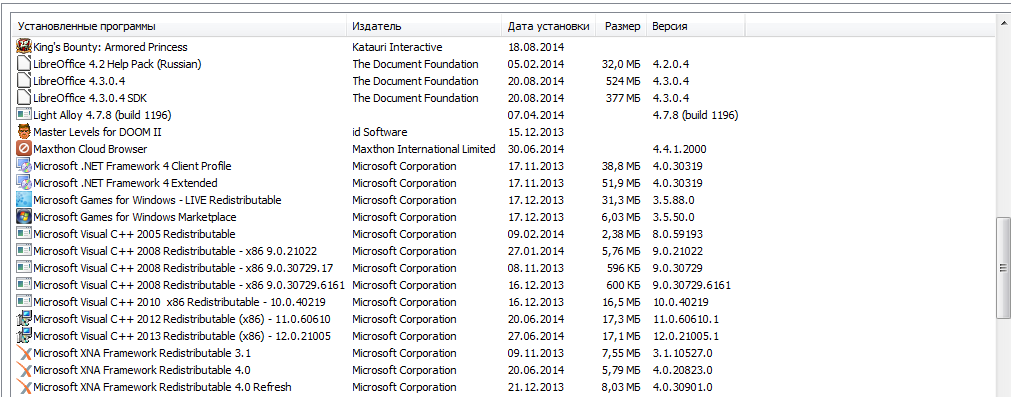Click the size value 524 МБ

[623, 81]
